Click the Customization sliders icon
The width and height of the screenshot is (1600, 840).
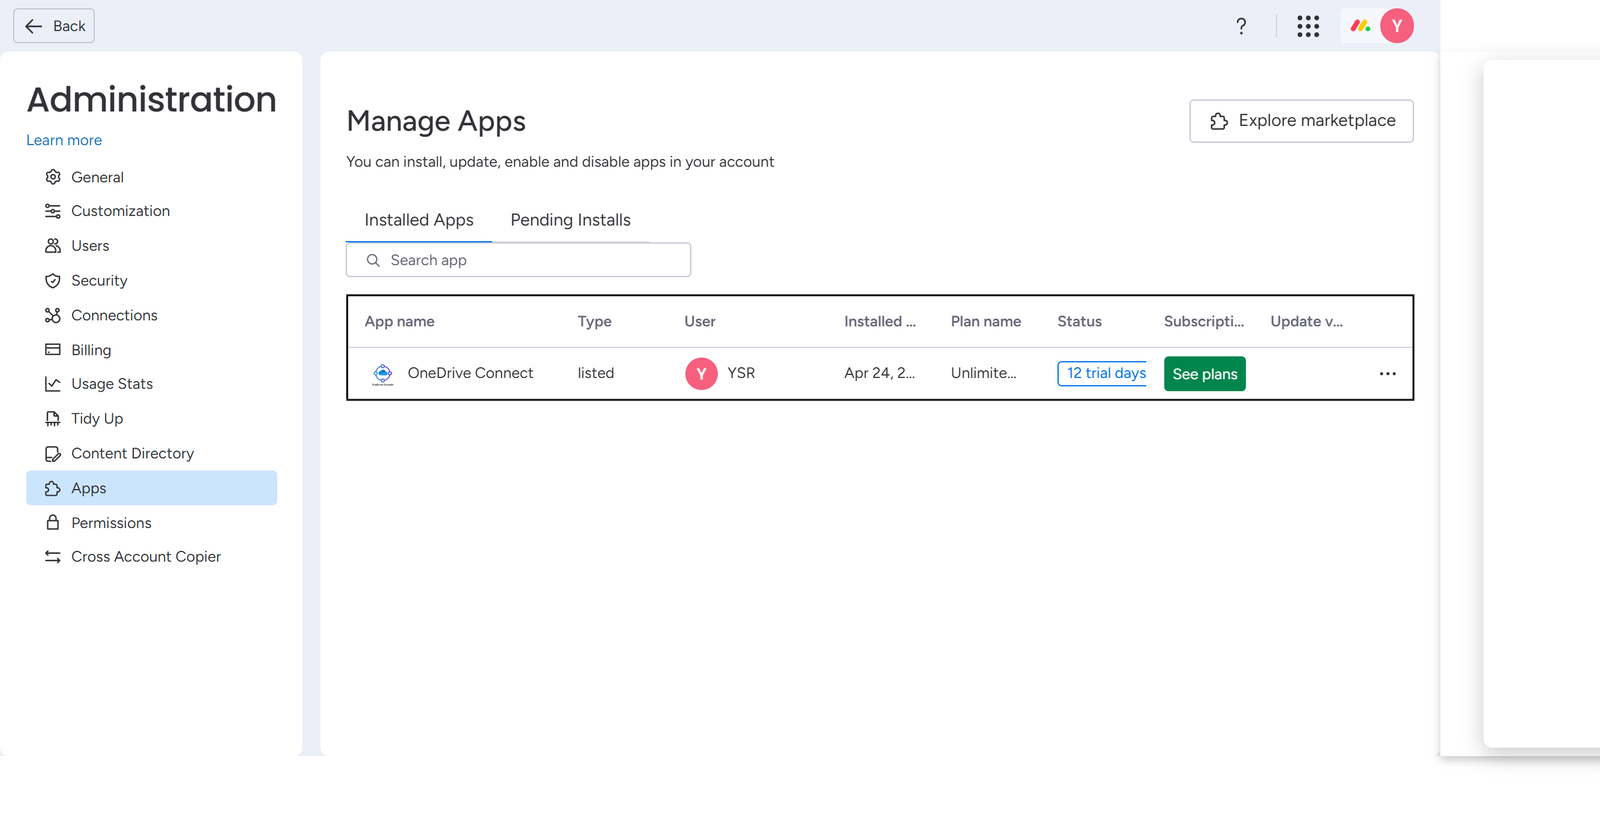(53, 211)
